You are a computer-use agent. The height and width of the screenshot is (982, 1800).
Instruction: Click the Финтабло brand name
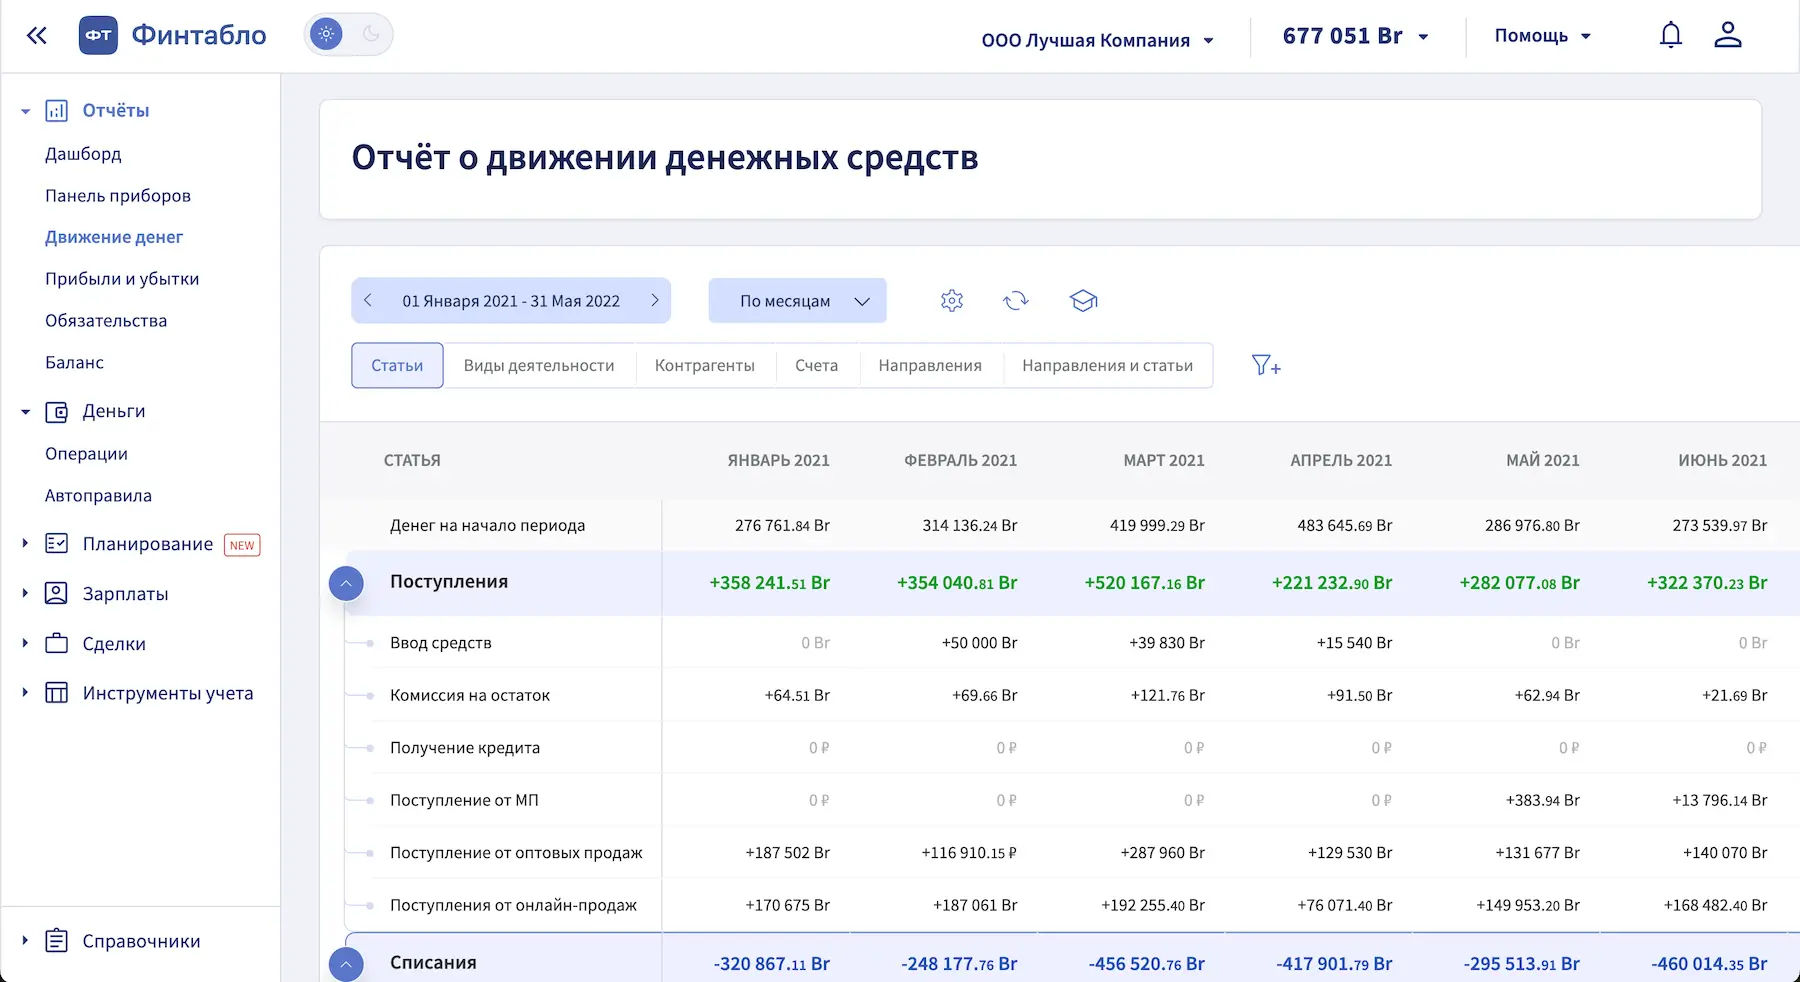click(x=199, y=35)
